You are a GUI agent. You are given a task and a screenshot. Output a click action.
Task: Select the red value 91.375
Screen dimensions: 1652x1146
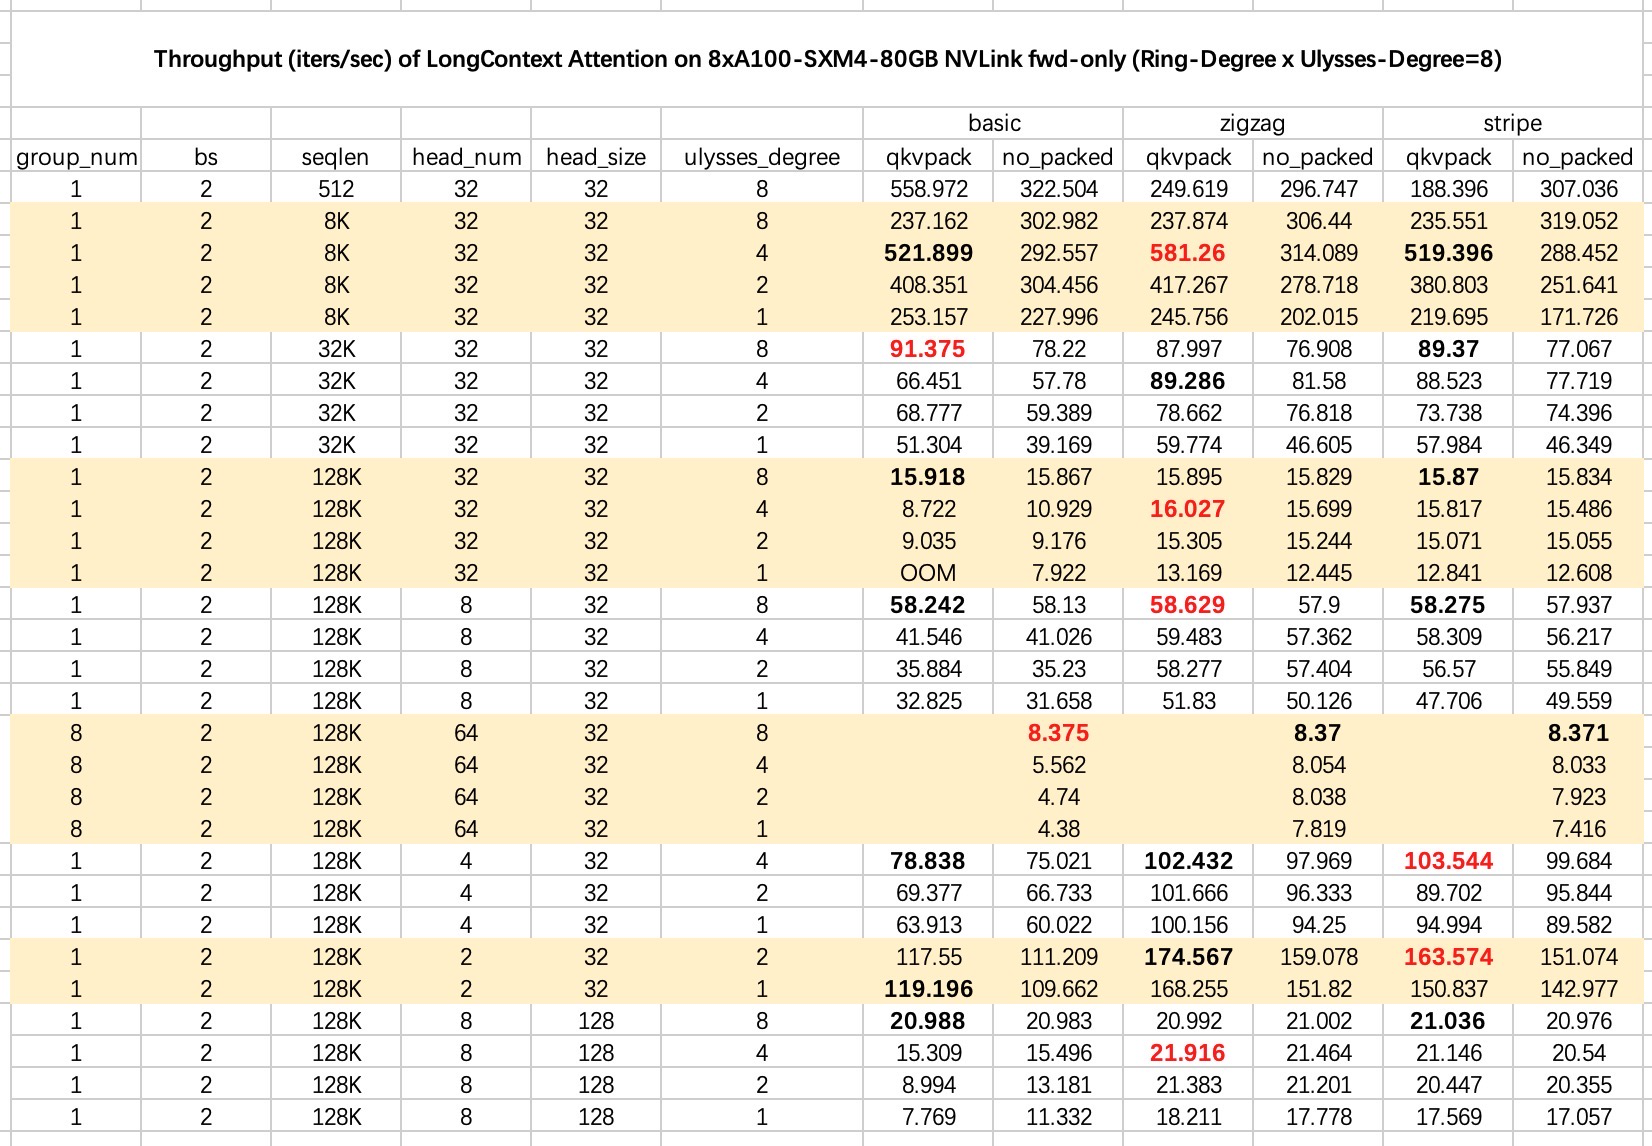coord(929,349)
